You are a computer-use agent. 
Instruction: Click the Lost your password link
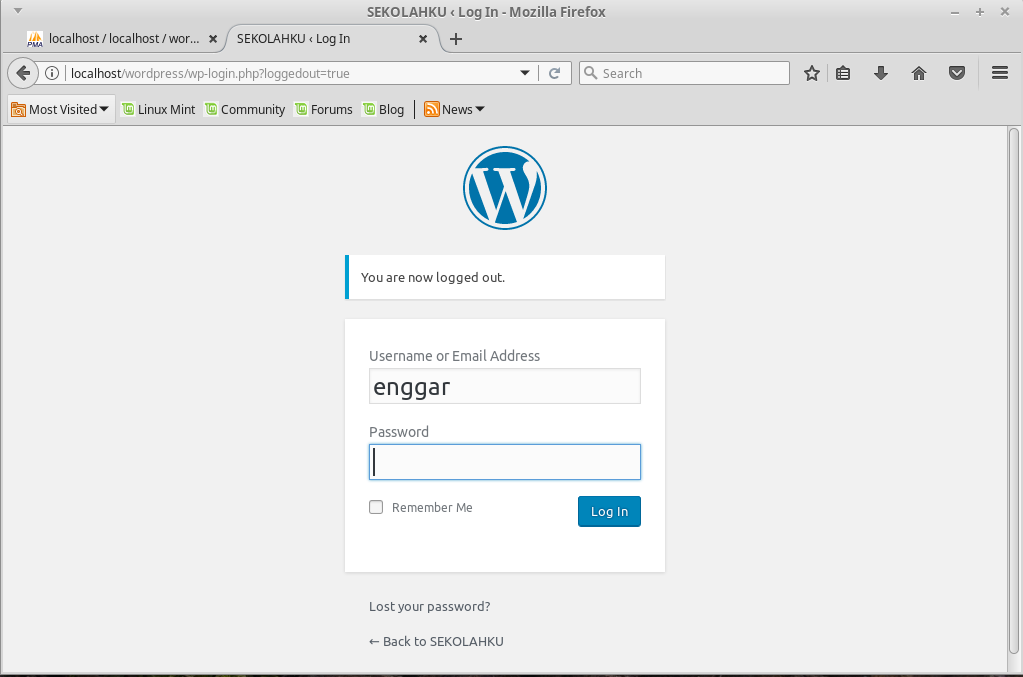click(429, 606)
